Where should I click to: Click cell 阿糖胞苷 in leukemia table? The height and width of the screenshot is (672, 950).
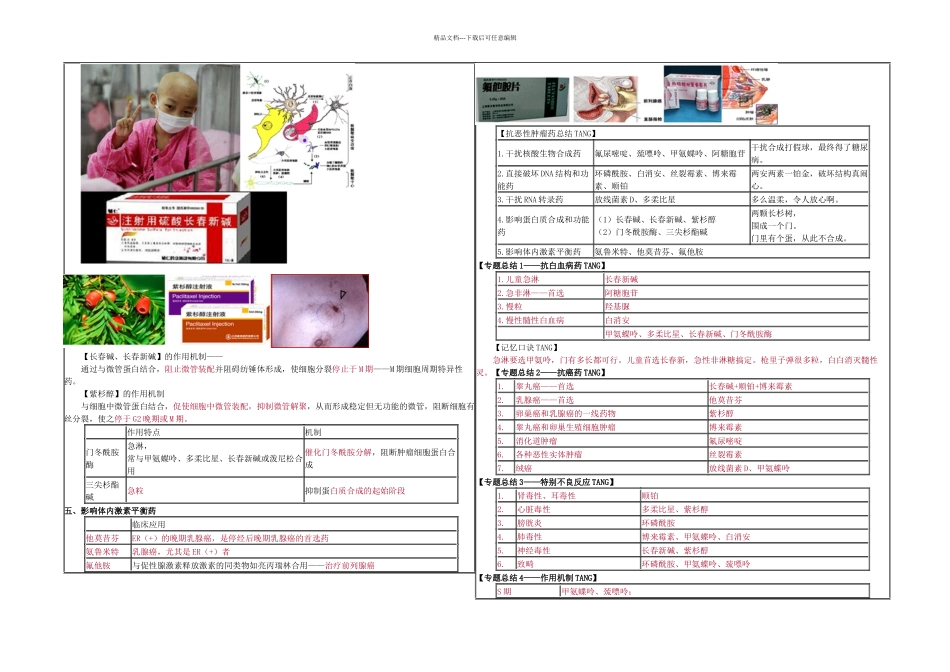coord(622,293)
